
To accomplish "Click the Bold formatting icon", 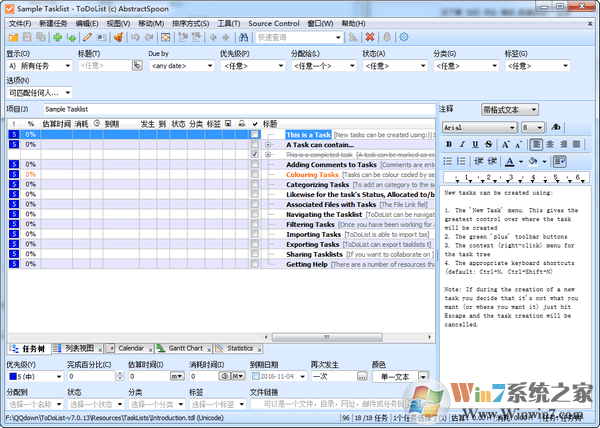I will click(x=449, y=144).
